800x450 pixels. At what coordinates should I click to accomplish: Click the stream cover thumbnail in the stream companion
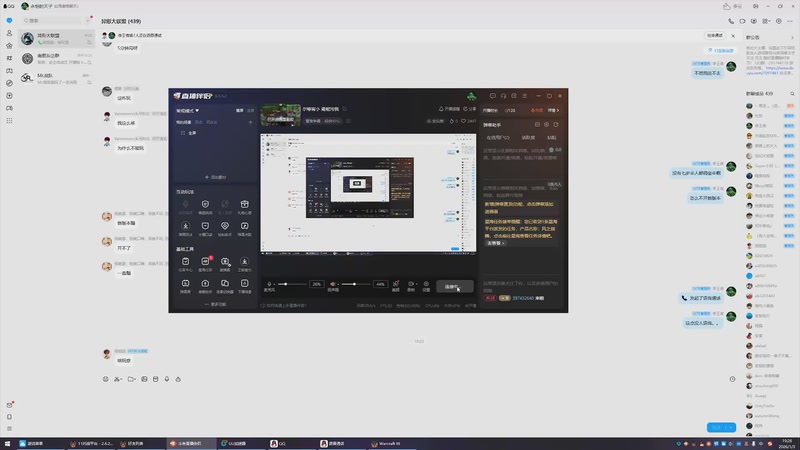point(281,115)
